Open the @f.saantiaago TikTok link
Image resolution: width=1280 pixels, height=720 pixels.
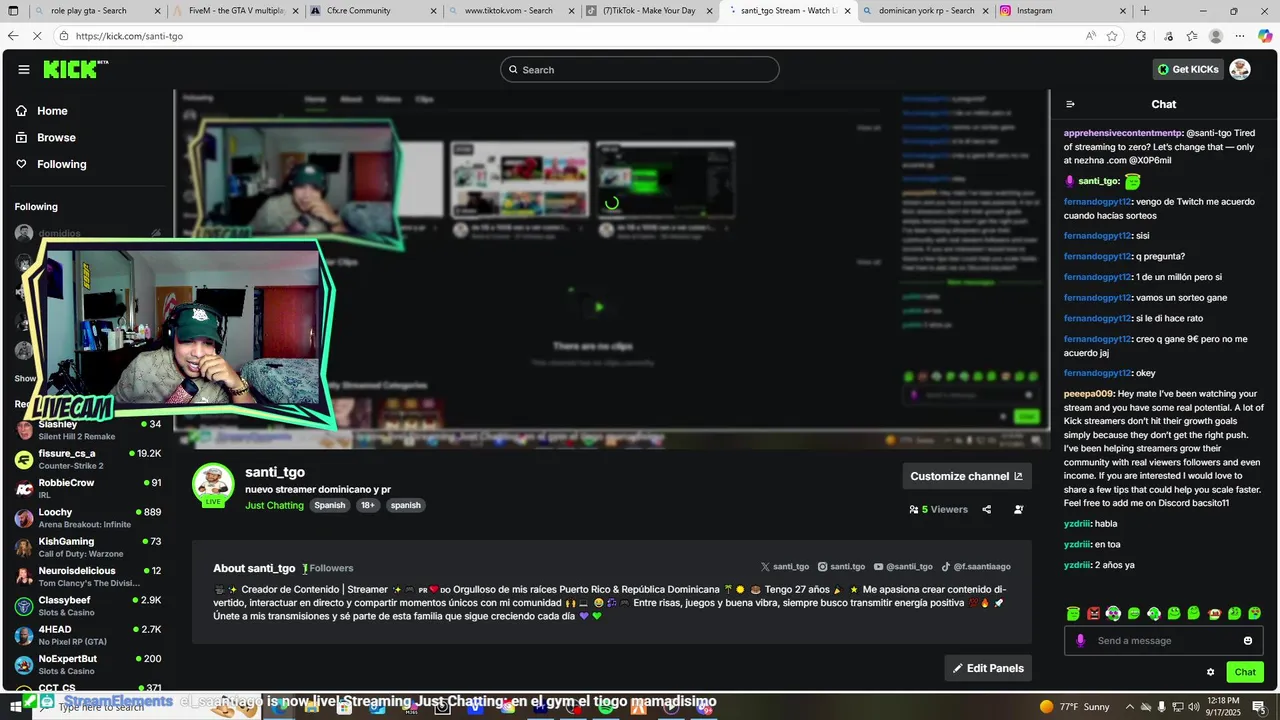976,567
